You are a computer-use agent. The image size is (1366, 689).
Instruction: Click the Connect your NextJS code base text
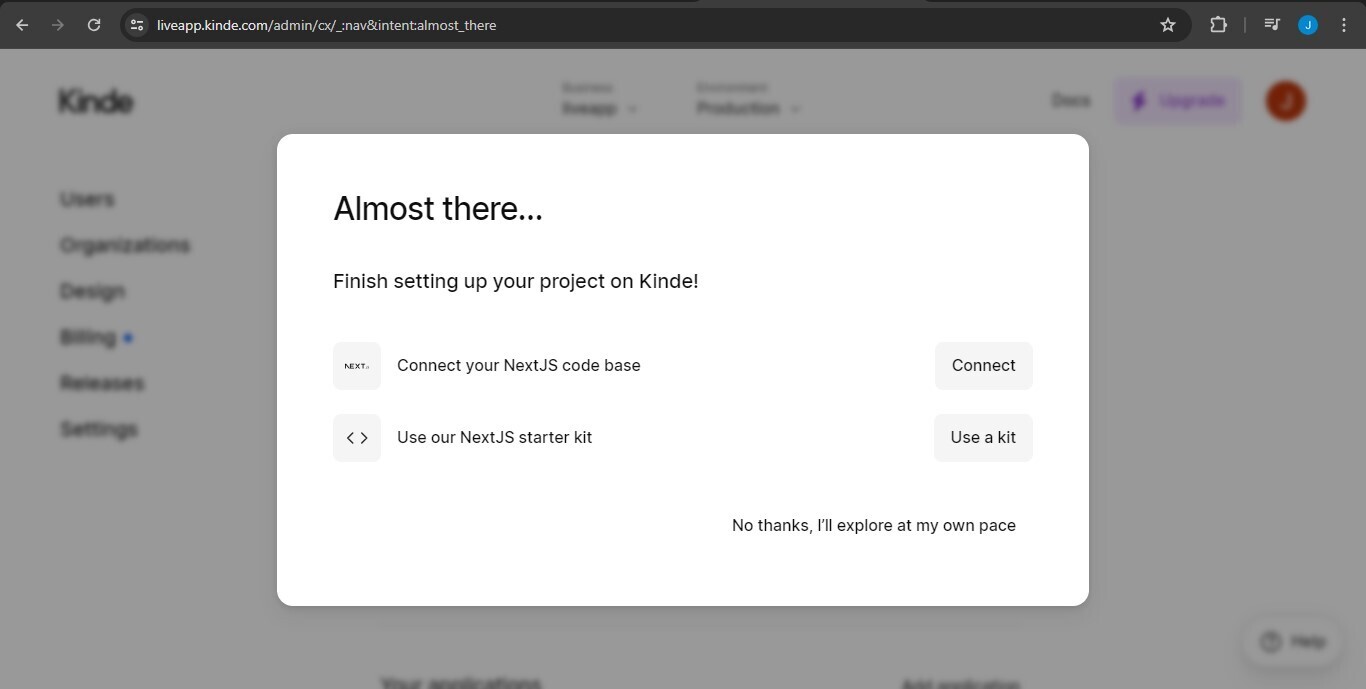[x=519, y=366]
